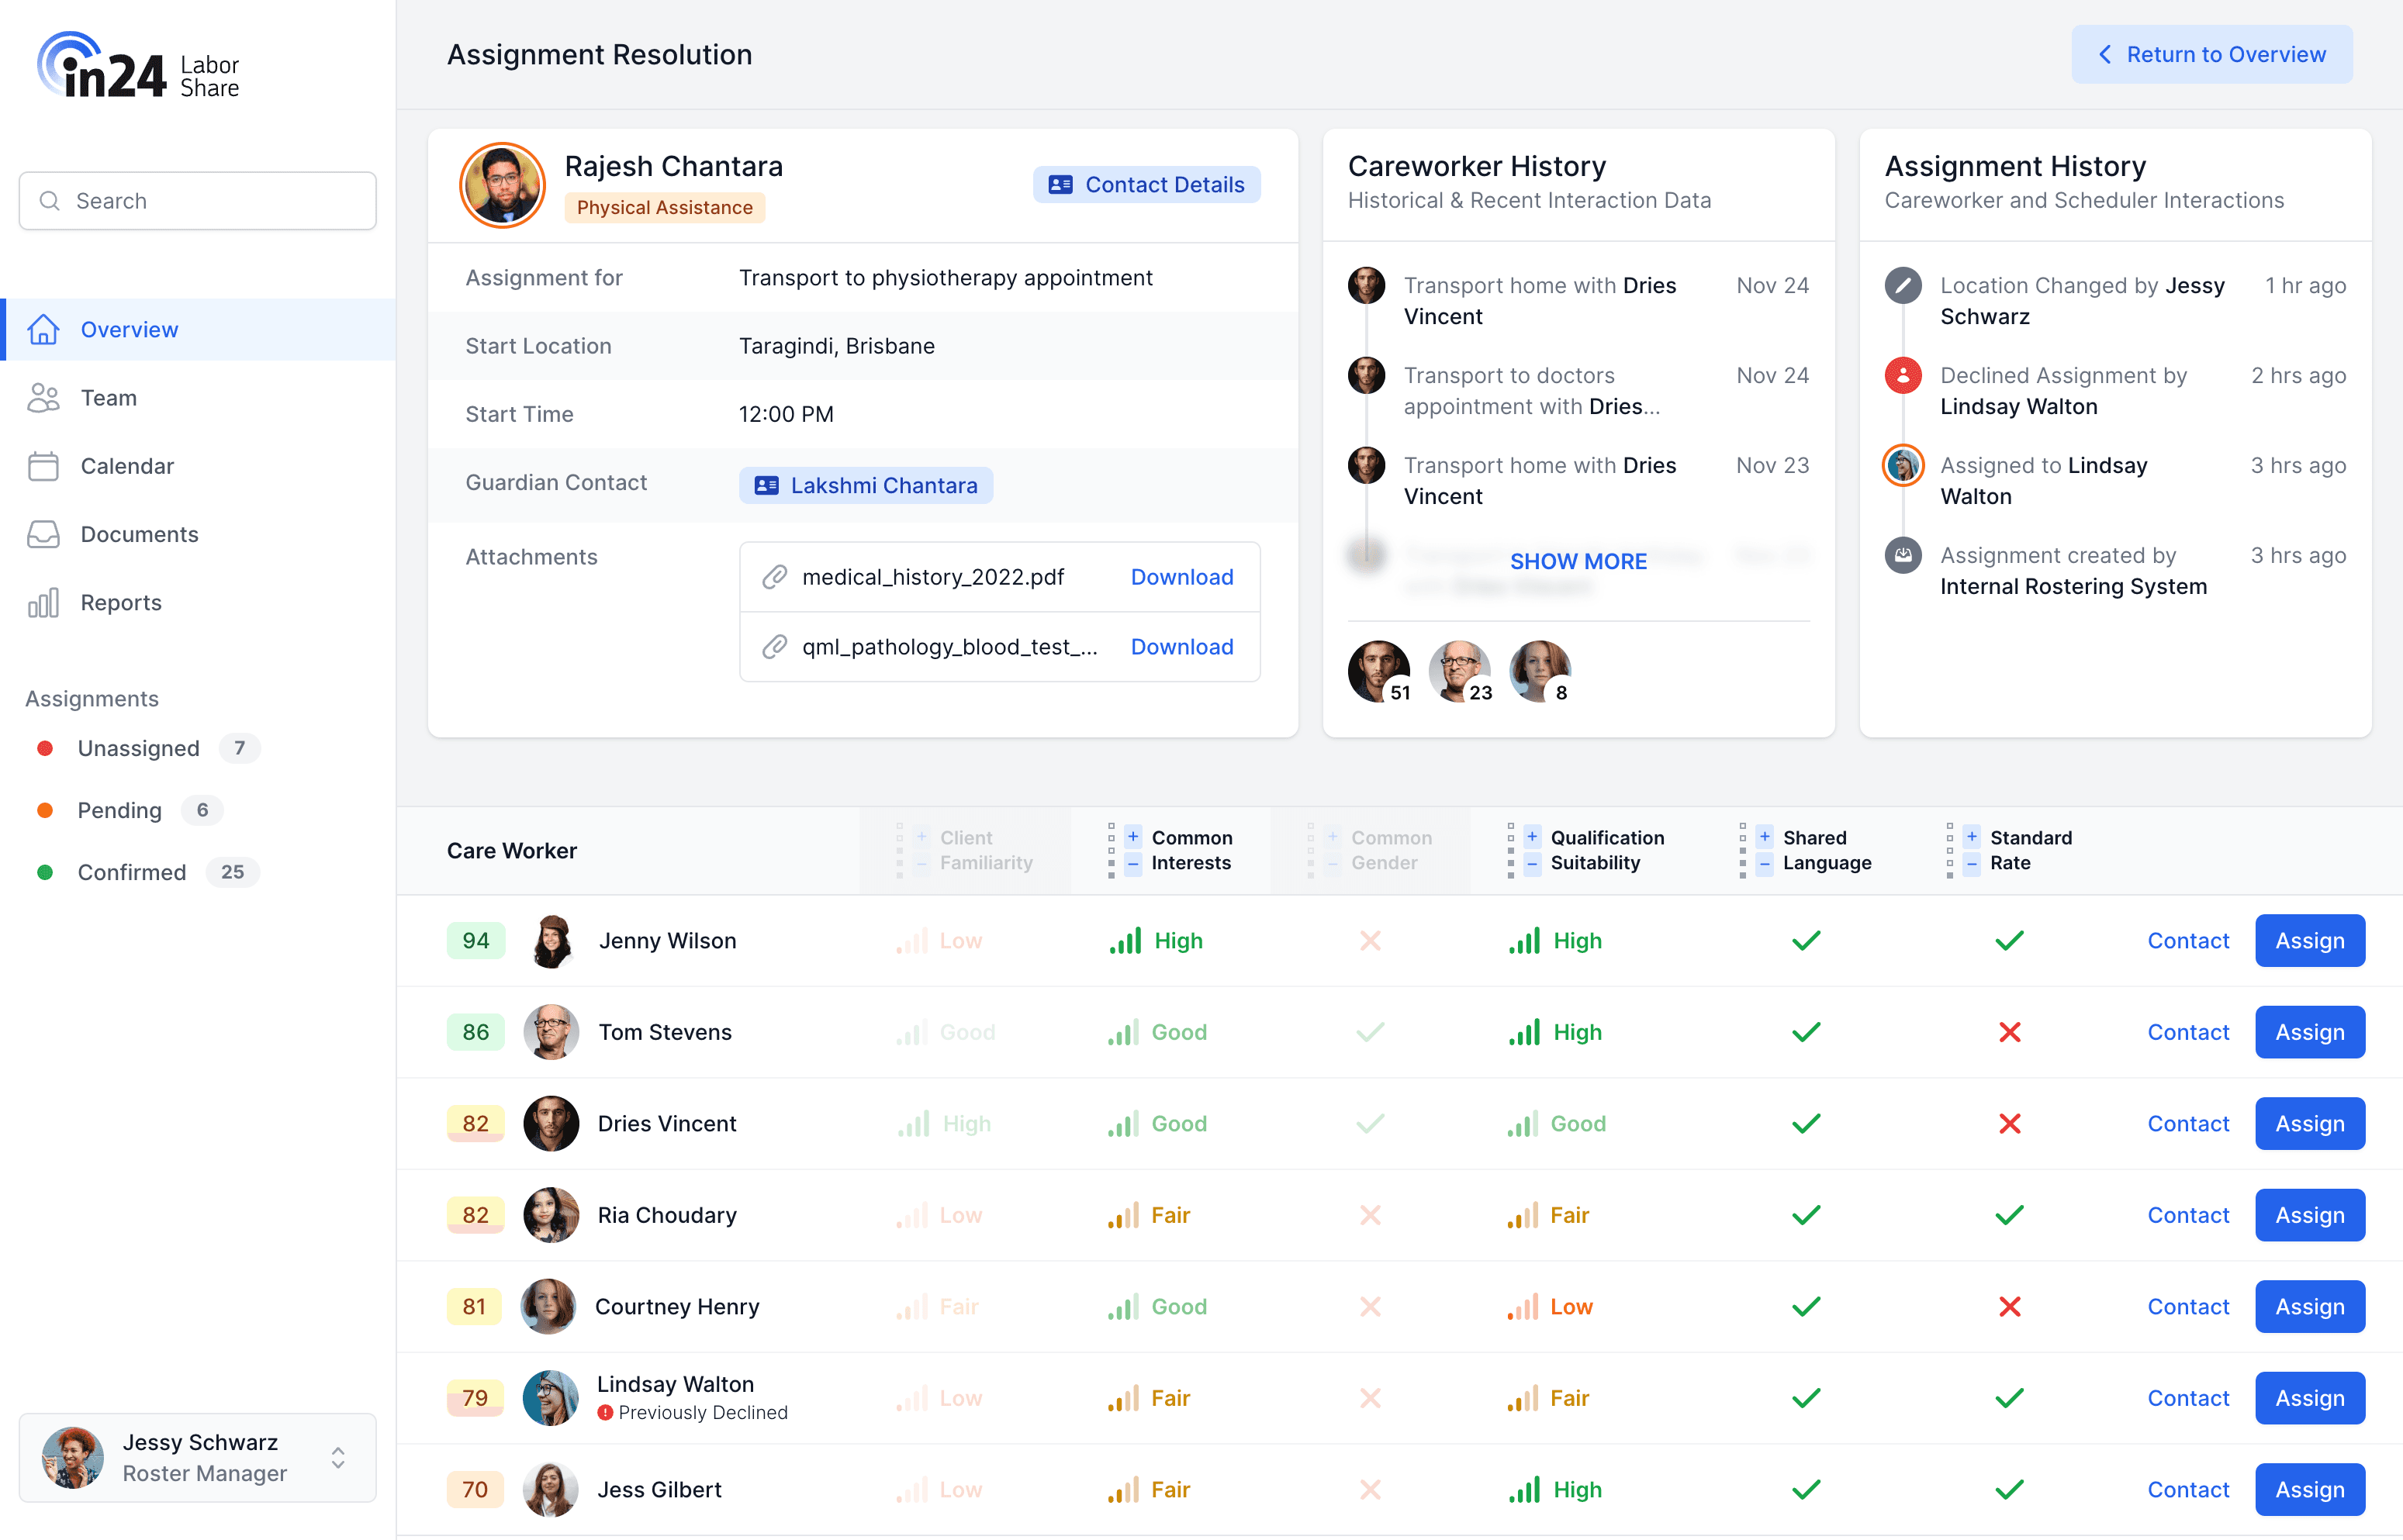Click the Documents inbox icon

[x=43, y=534]
